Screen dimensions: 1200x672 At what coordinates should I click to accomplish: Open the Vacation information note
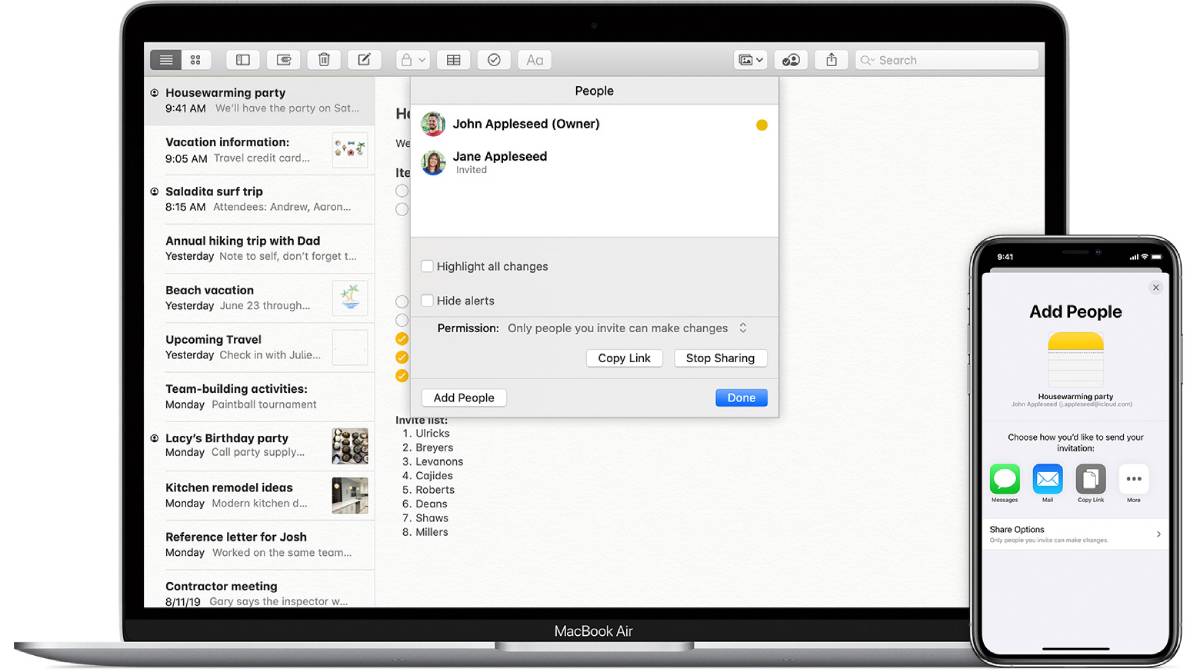(260, 150)
